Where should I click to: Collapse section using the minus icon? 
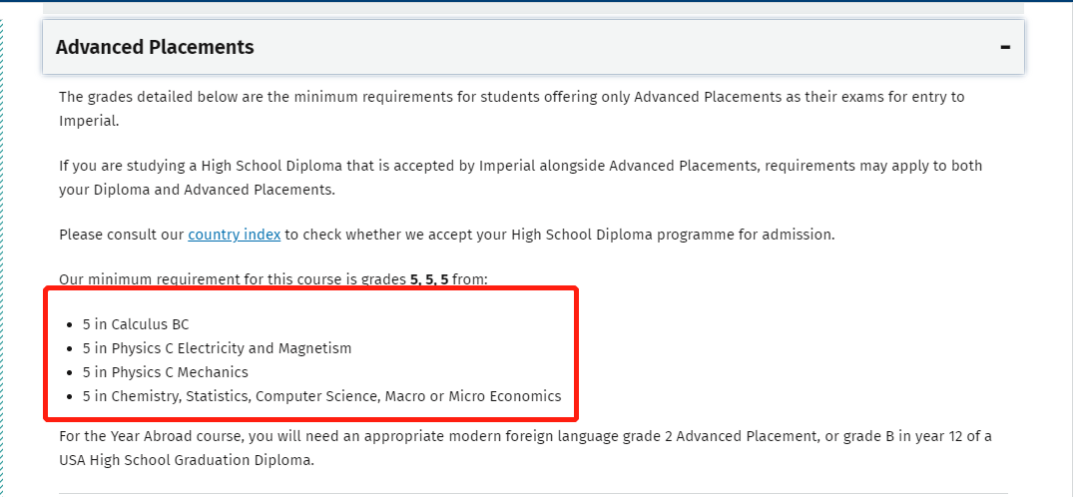coord(1006,47)
